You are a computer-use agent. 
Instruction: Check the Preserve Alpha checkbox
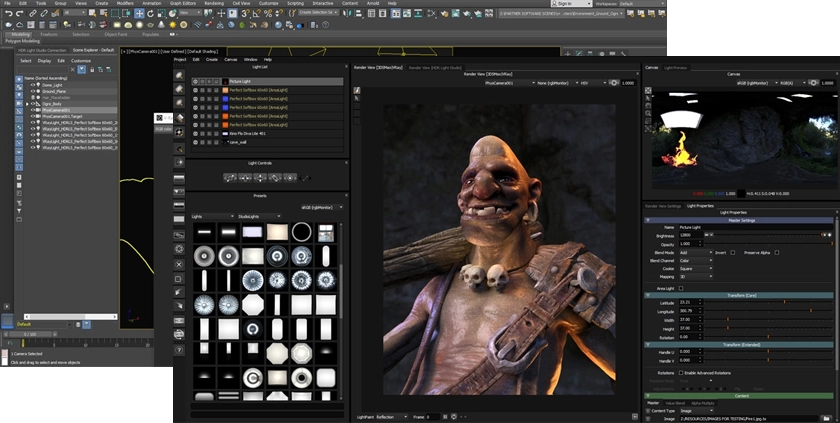click(777, 253)
